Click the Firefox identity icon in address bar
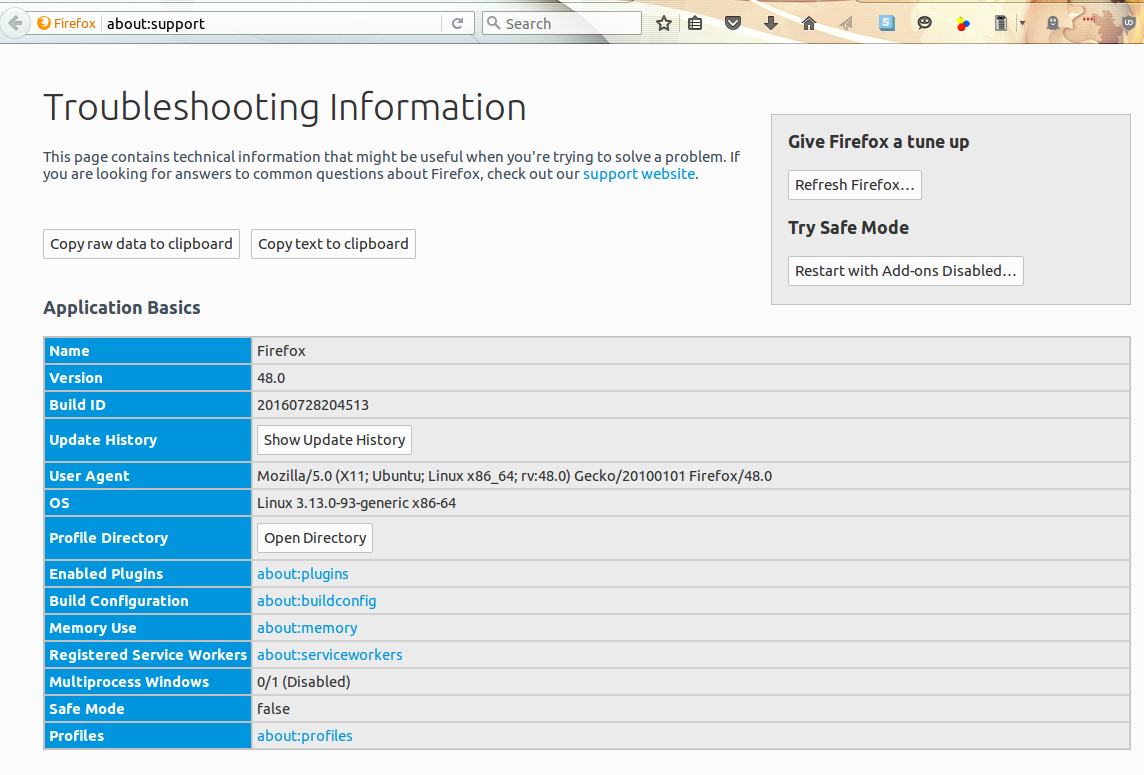This screenshot has width=1144, height=775. [x=44, y=23]
